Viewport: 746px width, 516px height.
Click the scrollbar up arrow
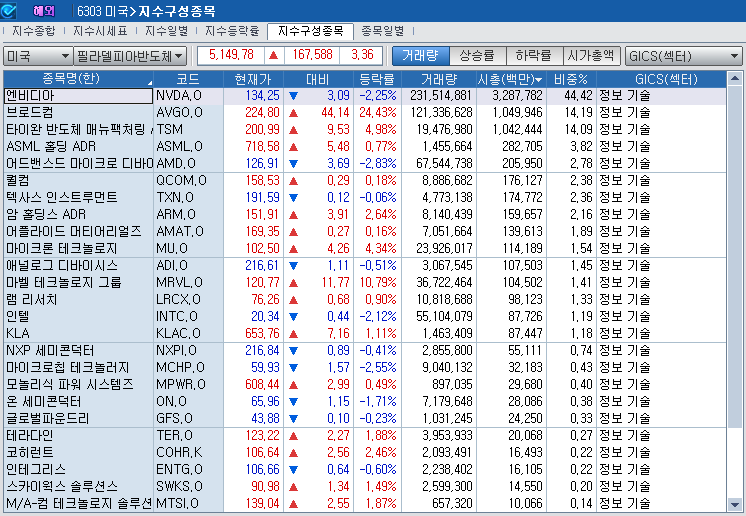(735, 78)
